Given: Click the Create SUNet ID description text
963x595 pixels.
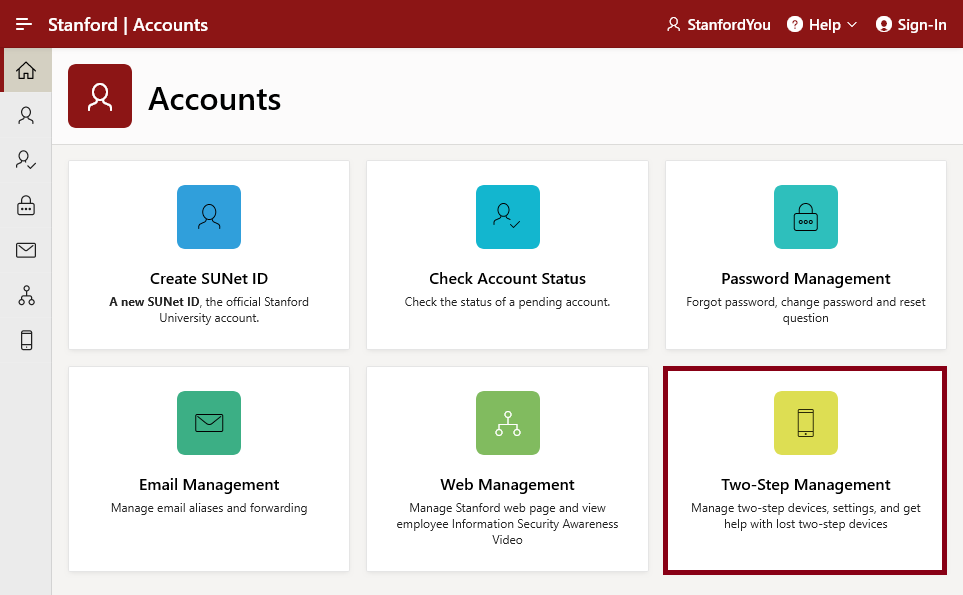Looking at the screenshot, I should [x=209, y=309].
